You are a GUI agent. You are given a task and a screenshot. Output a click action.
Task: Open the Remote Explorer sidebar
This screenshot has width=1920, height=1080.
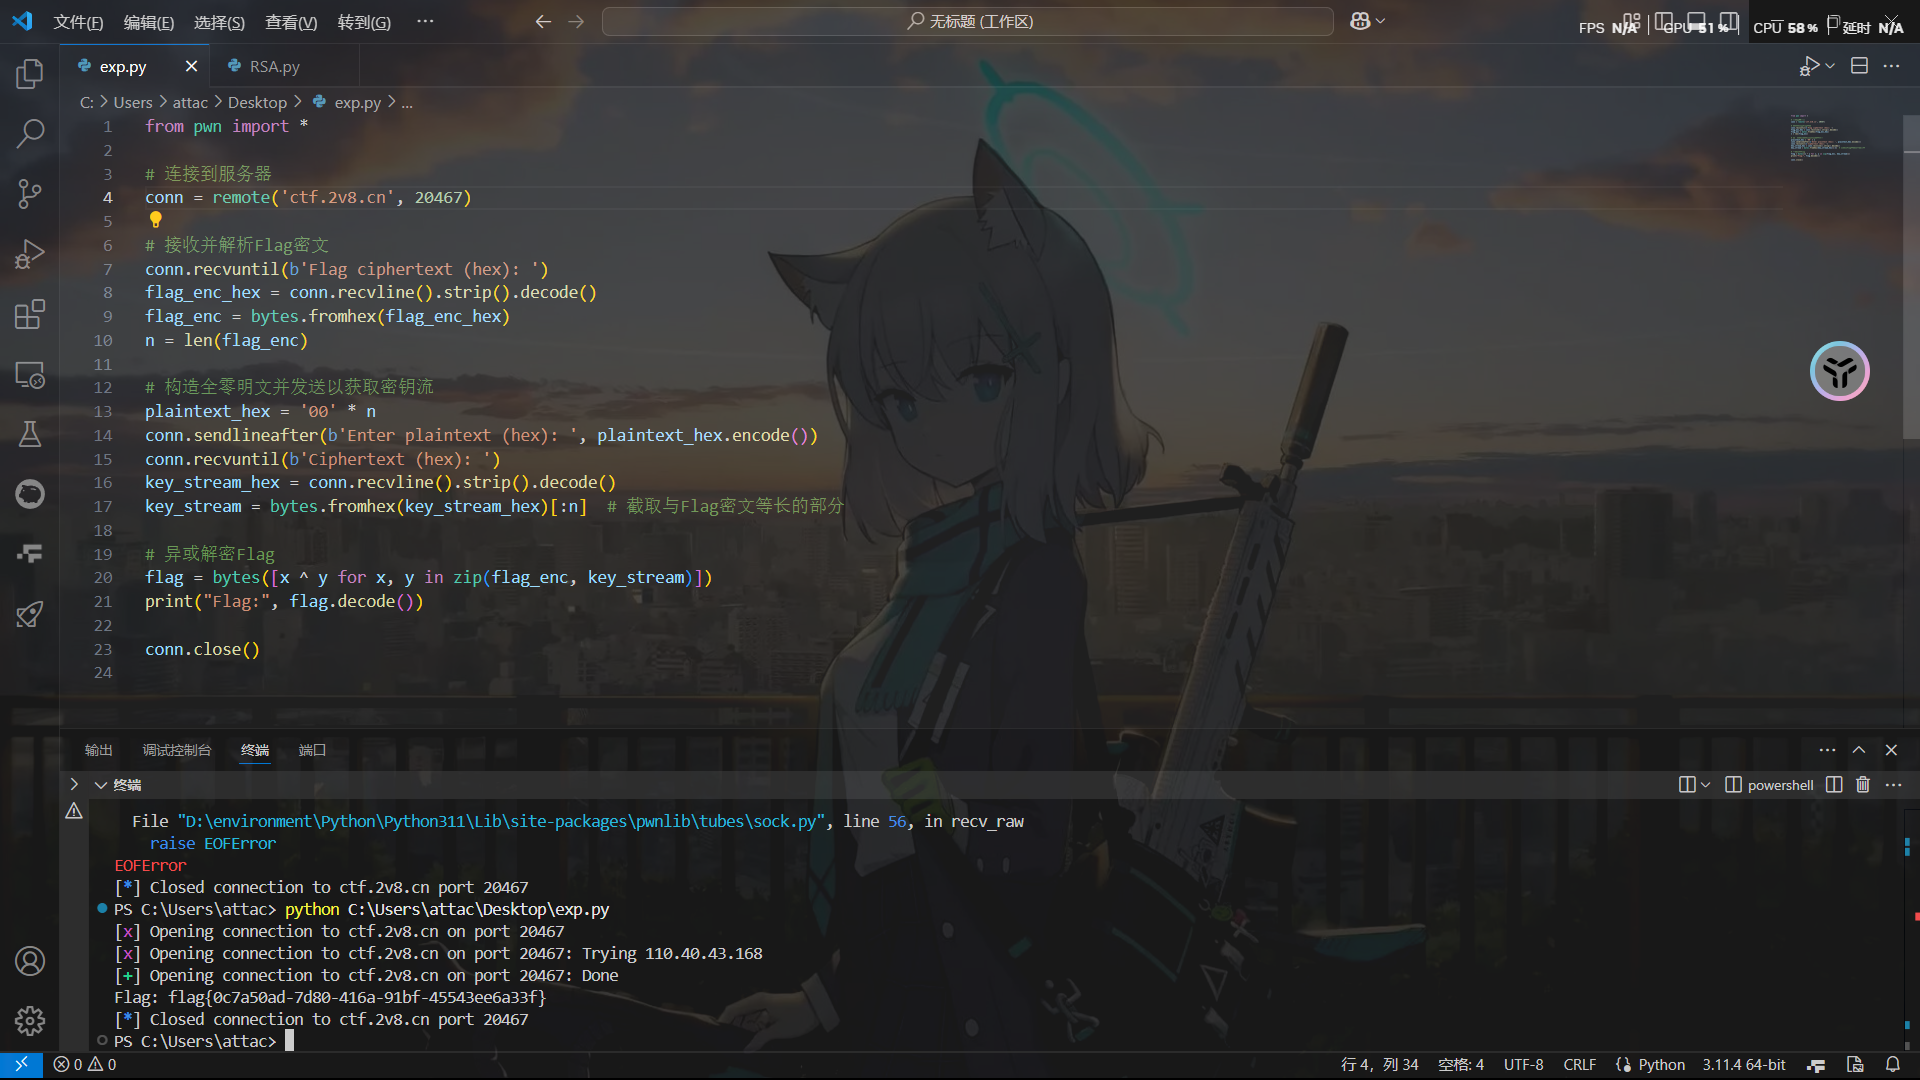point(30,375)
